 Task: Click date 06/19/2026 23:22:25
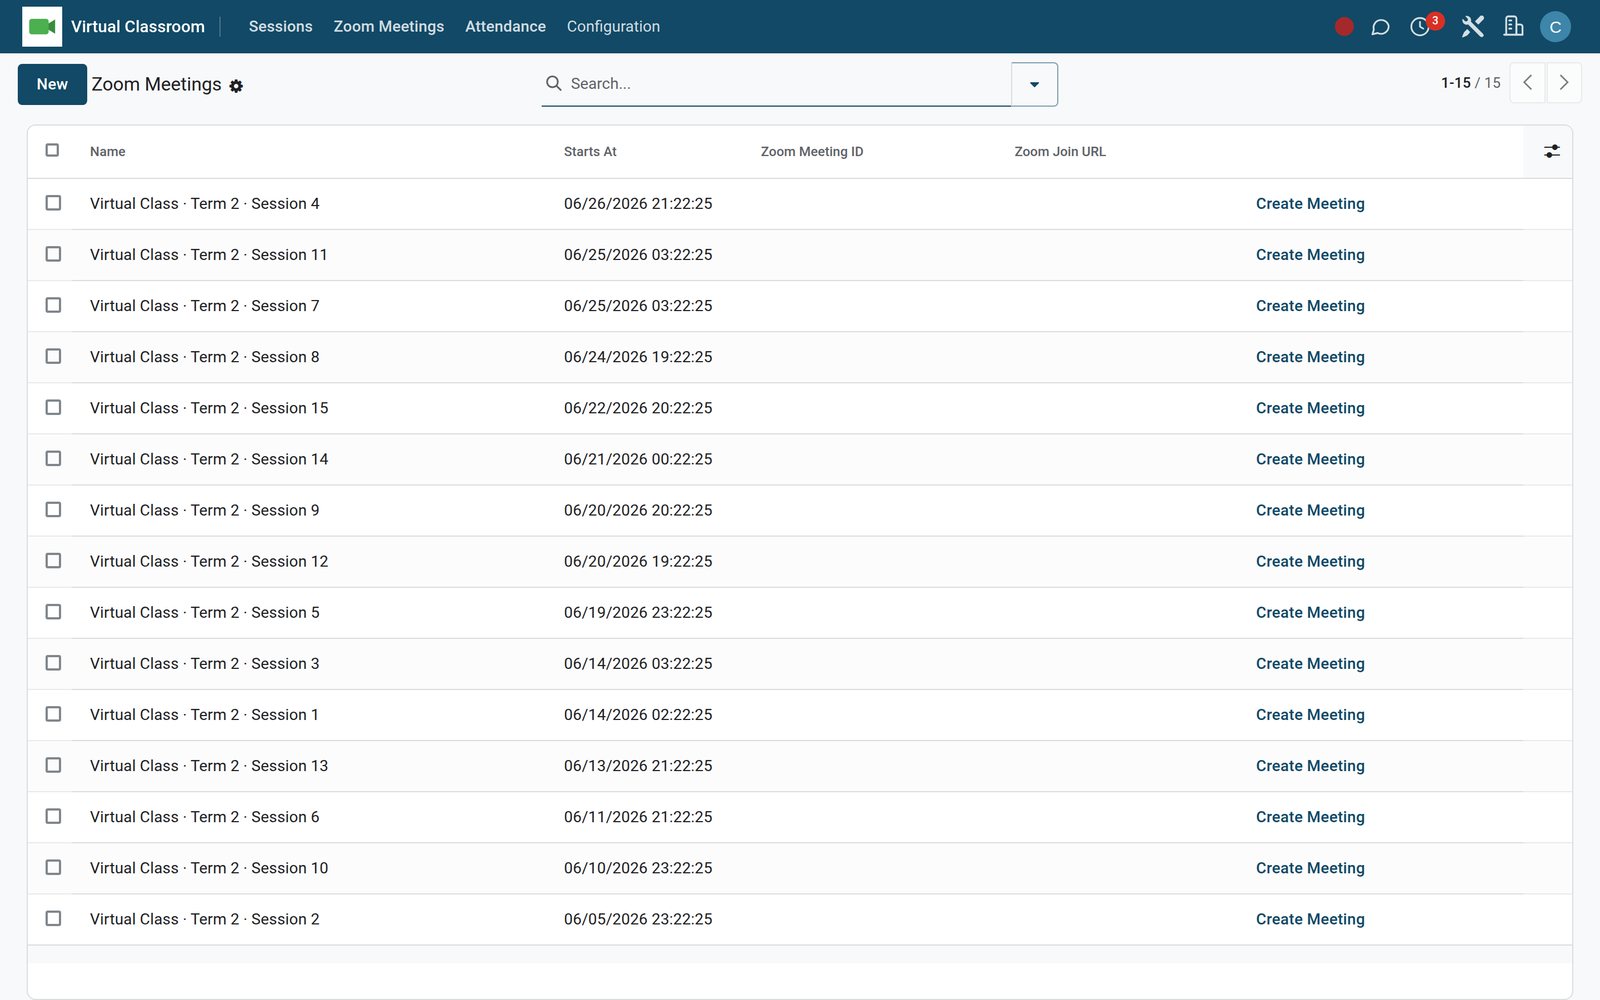pyautogui.click(x=638, y=613)
